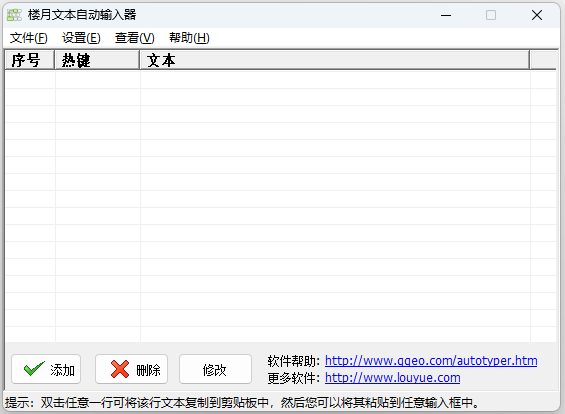Screen dimensions: 565x414
Task: Click the status bar tip starting with 提示
Action: [x=242, y=402]
